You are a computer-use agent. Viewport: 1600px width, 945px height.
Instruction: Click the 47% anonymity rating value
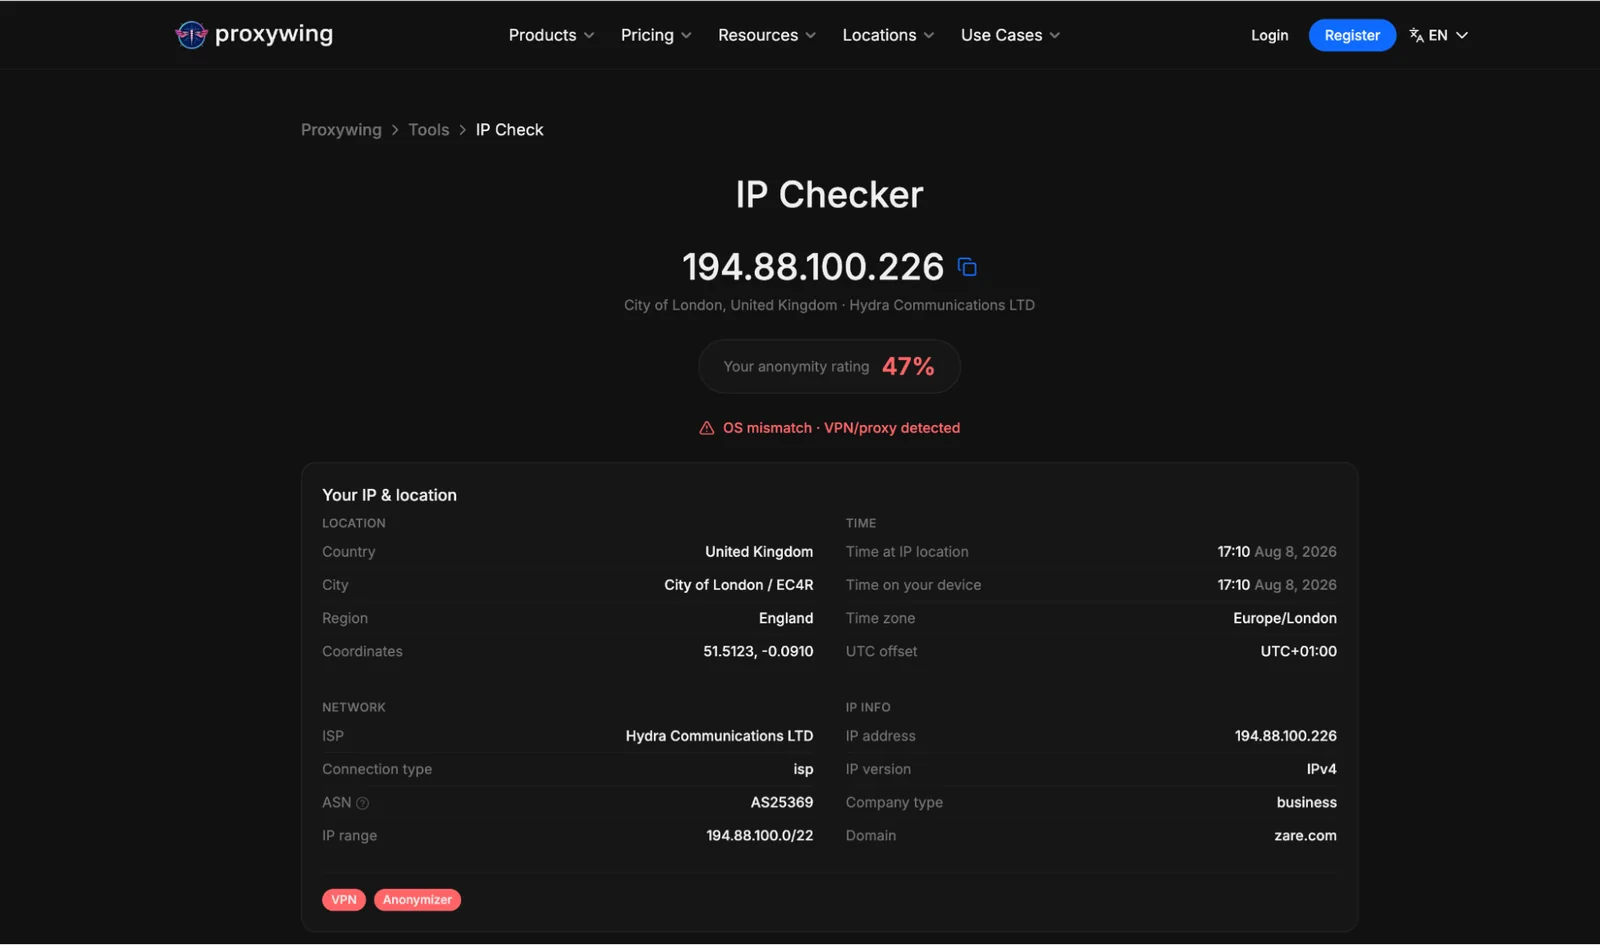click(908, 367)
